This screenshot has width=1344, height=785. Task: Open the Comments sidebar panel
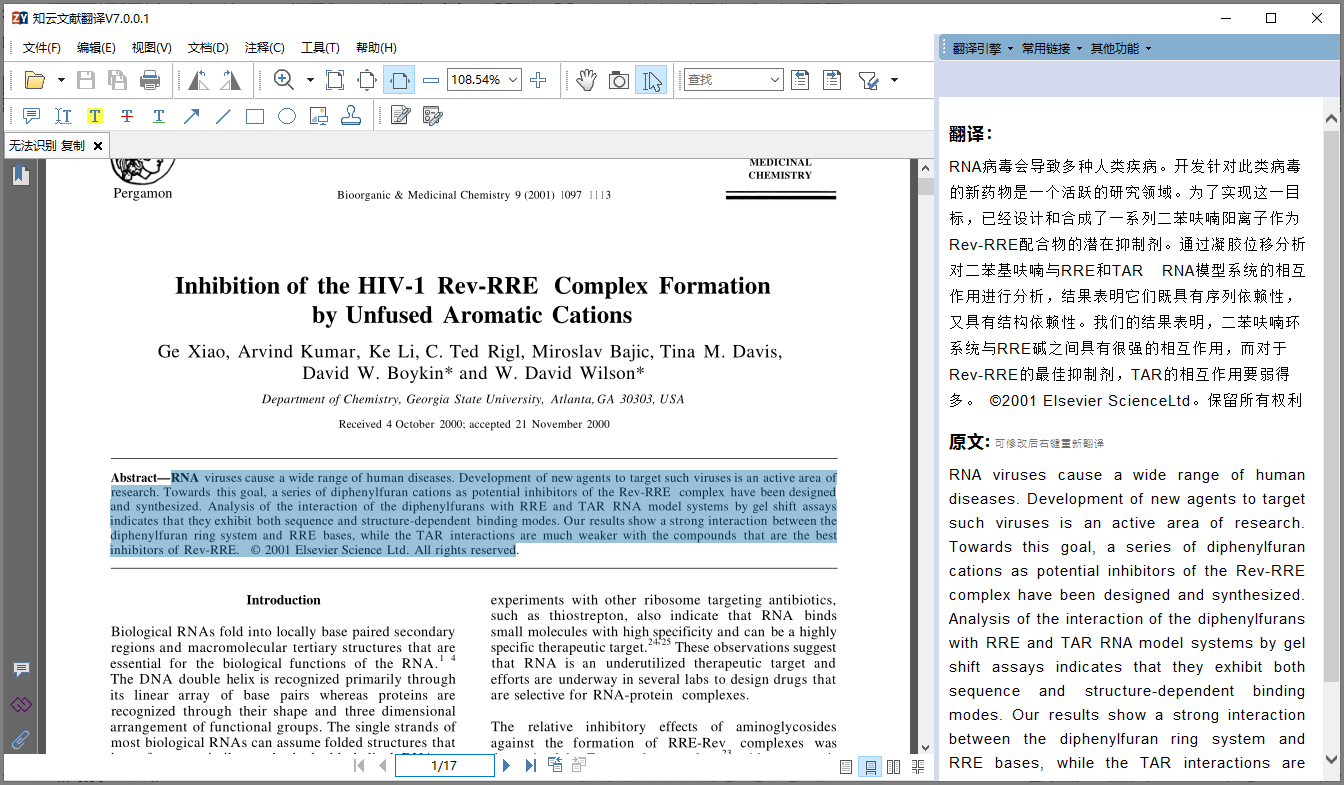21,669
